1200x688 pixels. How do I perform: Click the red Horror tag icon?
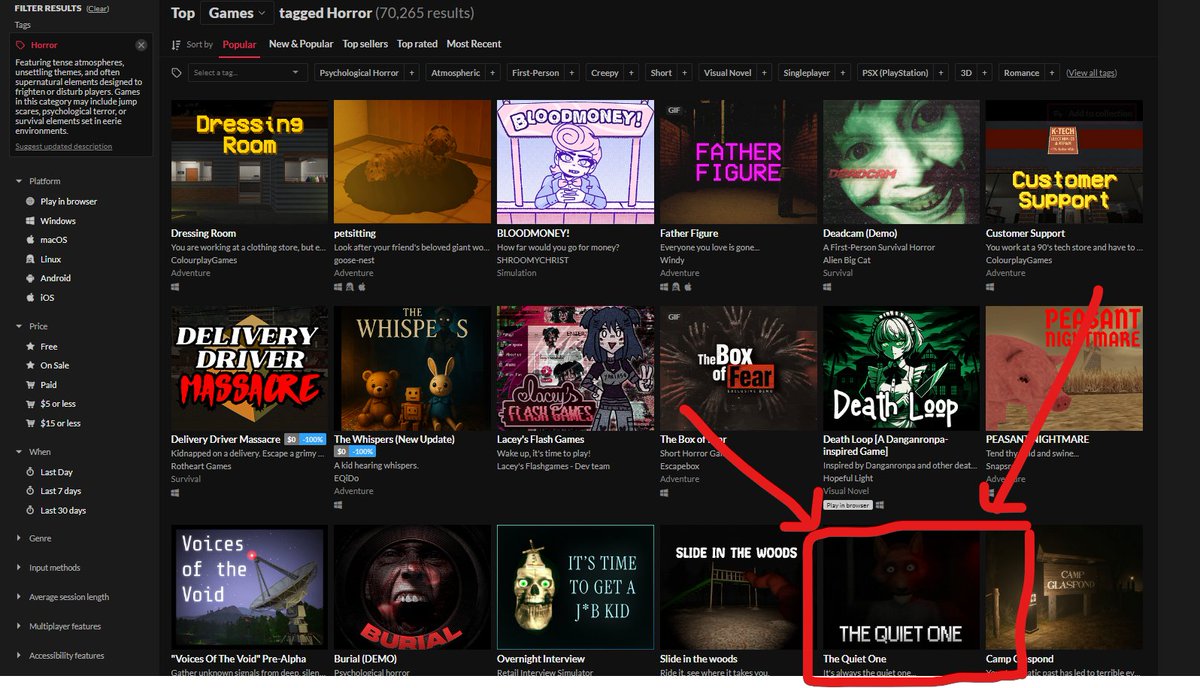[x=21, y=45]
